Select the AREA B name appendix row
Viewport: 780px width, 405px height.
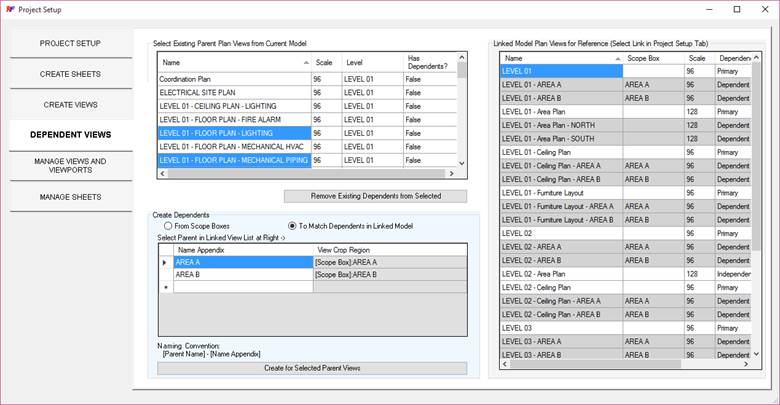click(242, 273)
